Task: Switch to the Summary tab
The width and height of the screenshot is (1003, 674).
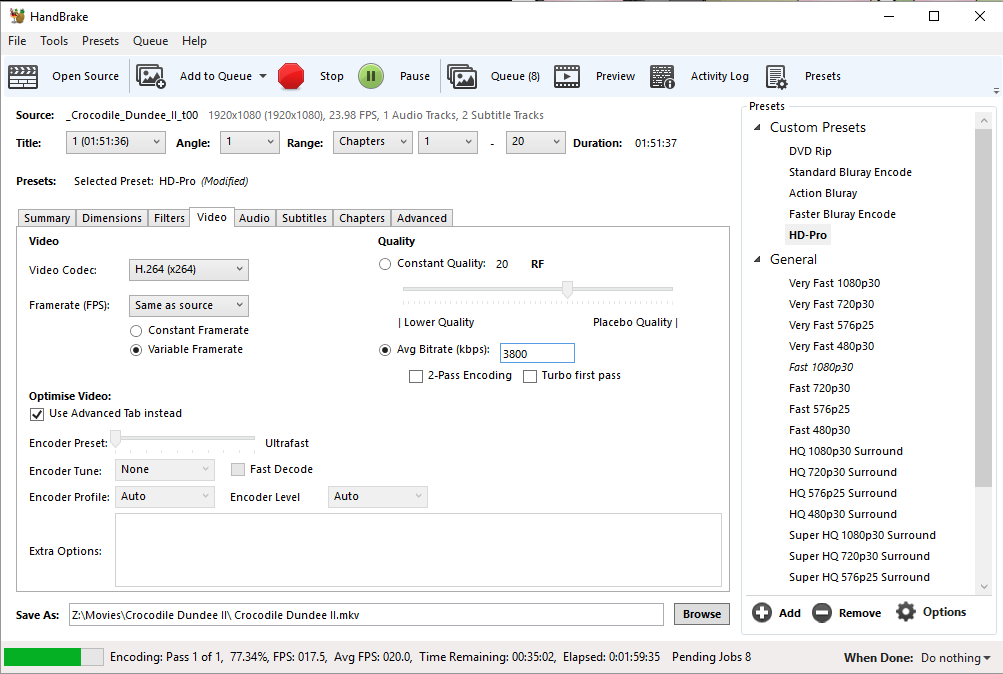Action: pyautogui.click(x=47, y=218)
